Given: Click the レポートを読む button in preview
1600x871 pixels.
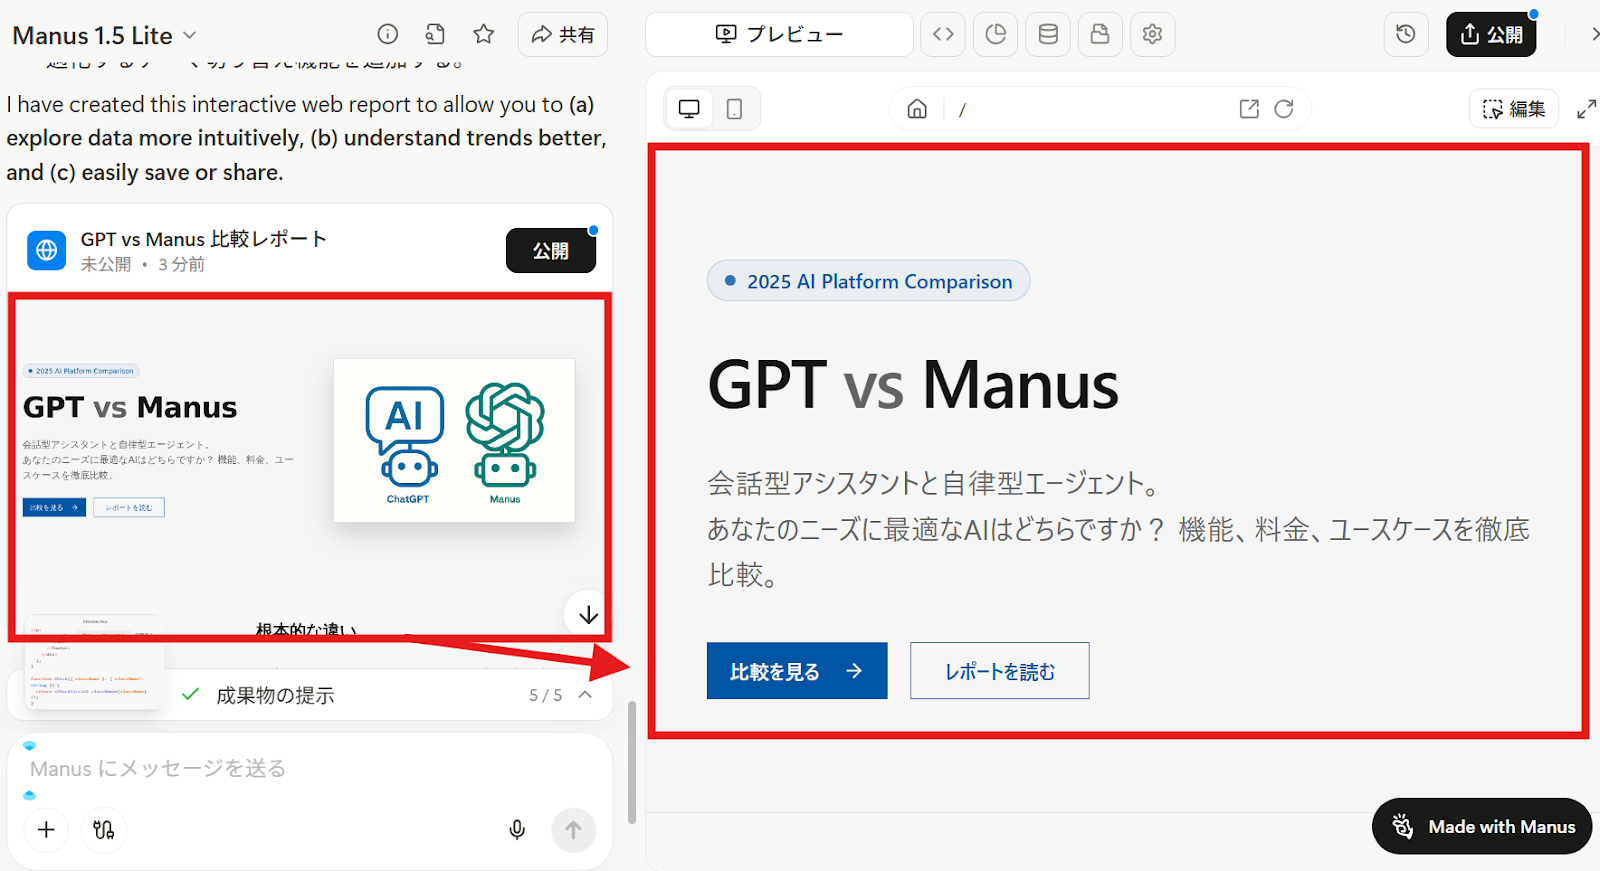Looking at the screenshot, I should point(1000,671).
